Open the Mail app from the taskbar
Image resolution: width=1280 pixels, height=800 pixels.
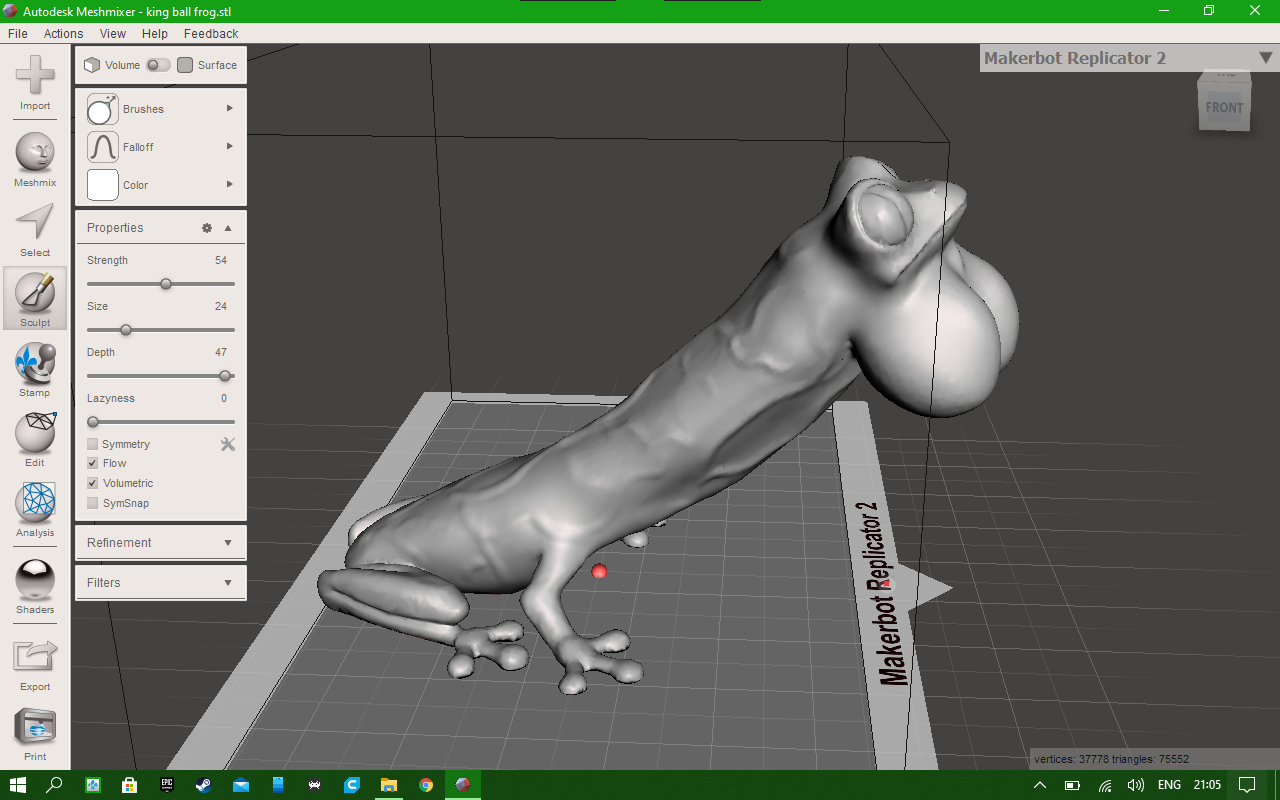pos(241,785)
